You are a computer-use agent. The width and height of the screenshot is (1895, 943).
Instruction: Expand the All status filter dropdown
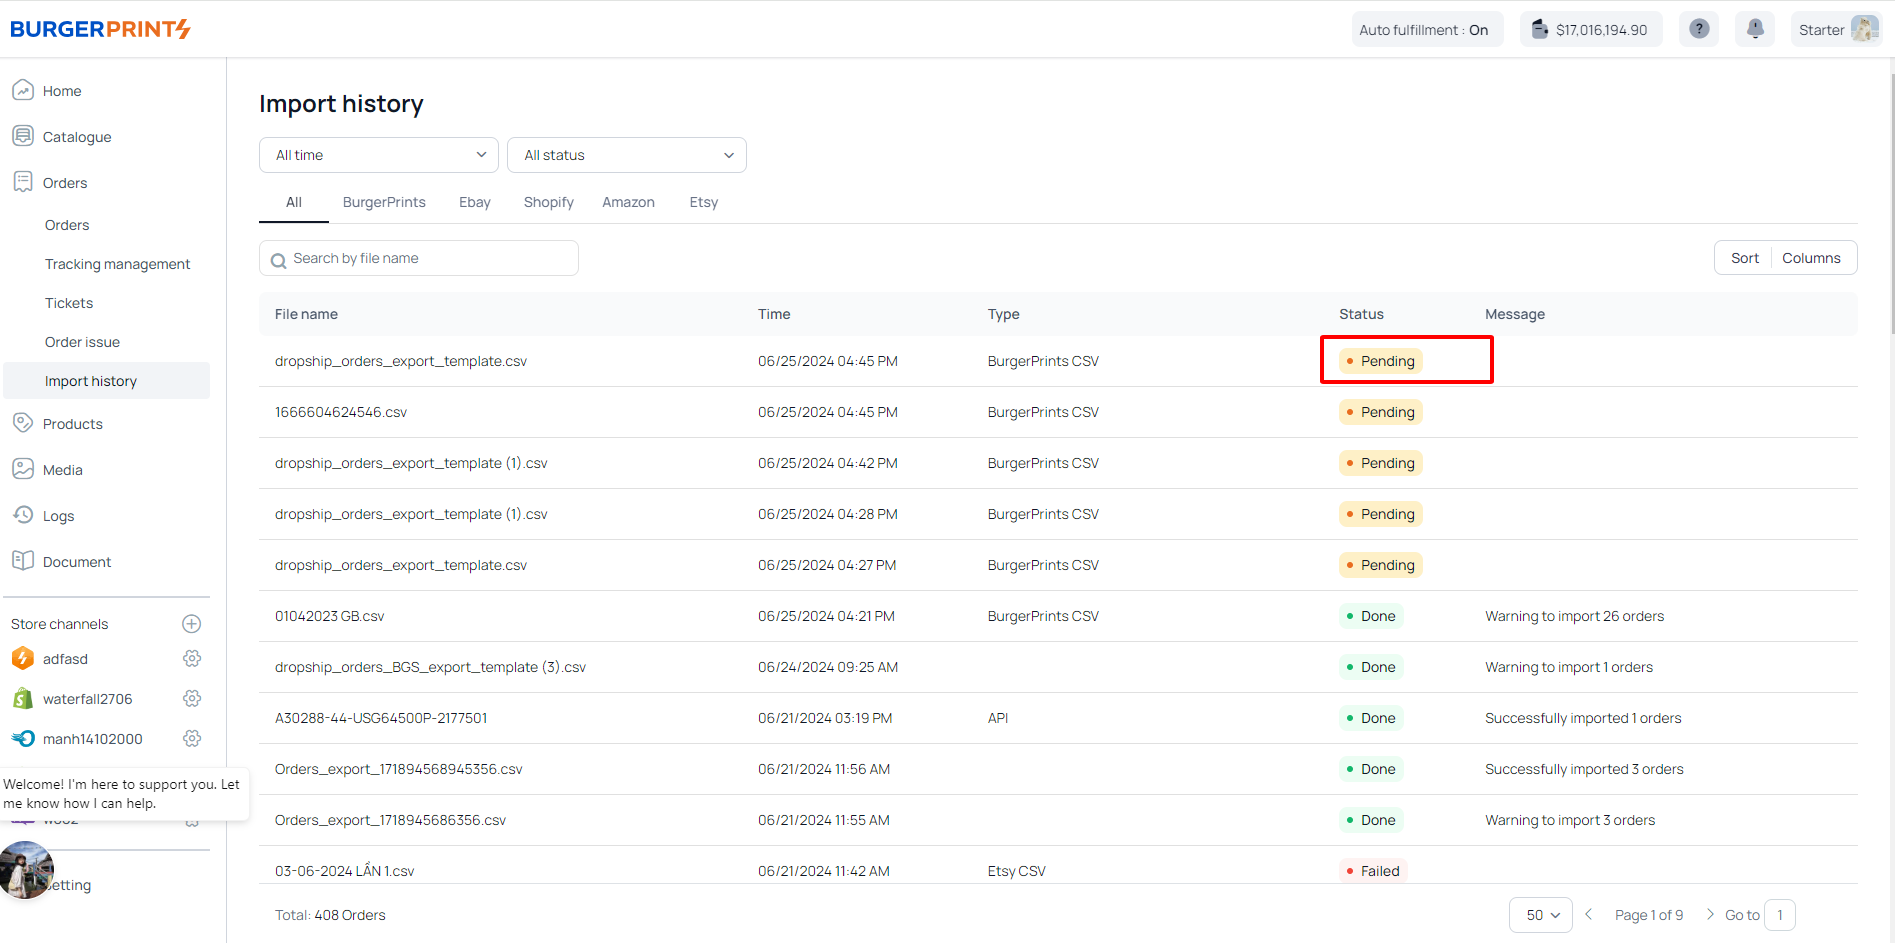tap(627, 155)
